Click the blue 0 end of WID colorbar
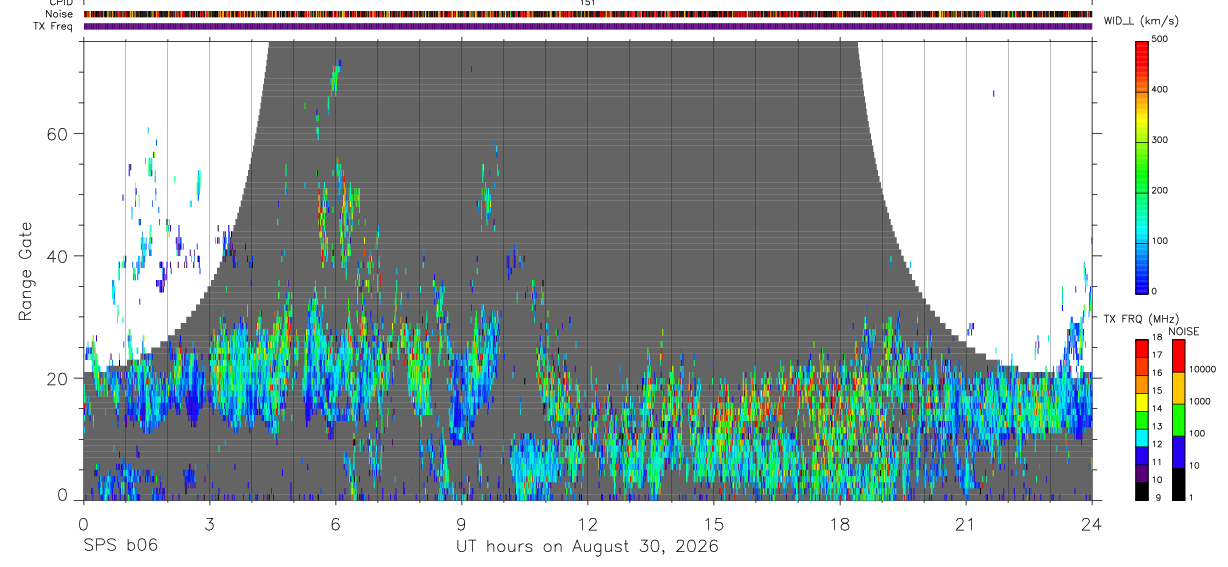 [1142, 288]
